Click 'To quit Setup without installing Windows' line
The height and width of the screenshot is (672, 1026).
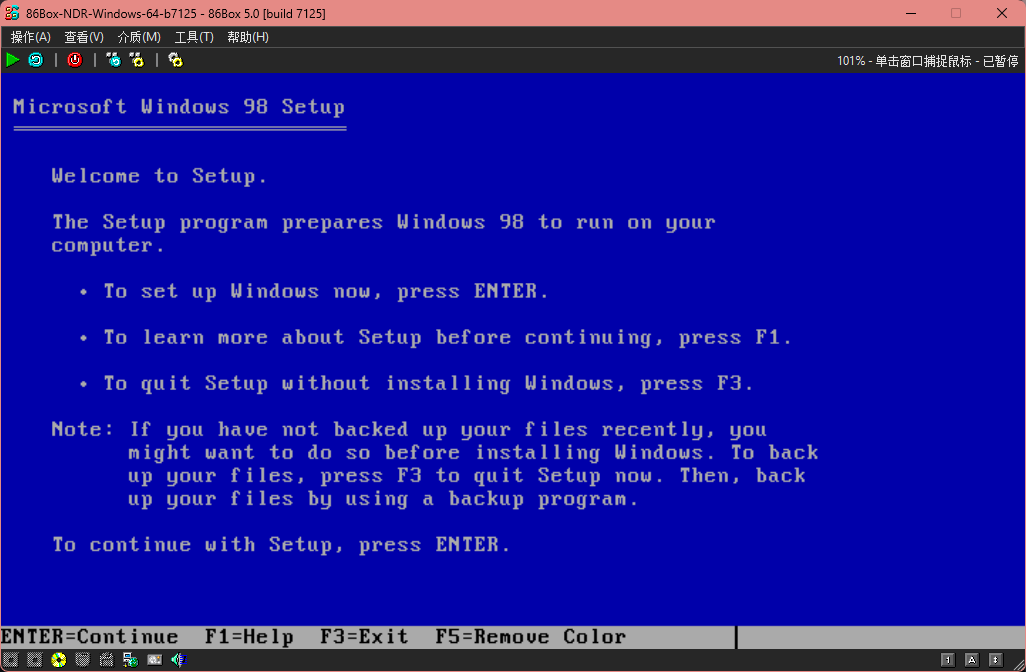pyautogui.click(x=429, y=383)
